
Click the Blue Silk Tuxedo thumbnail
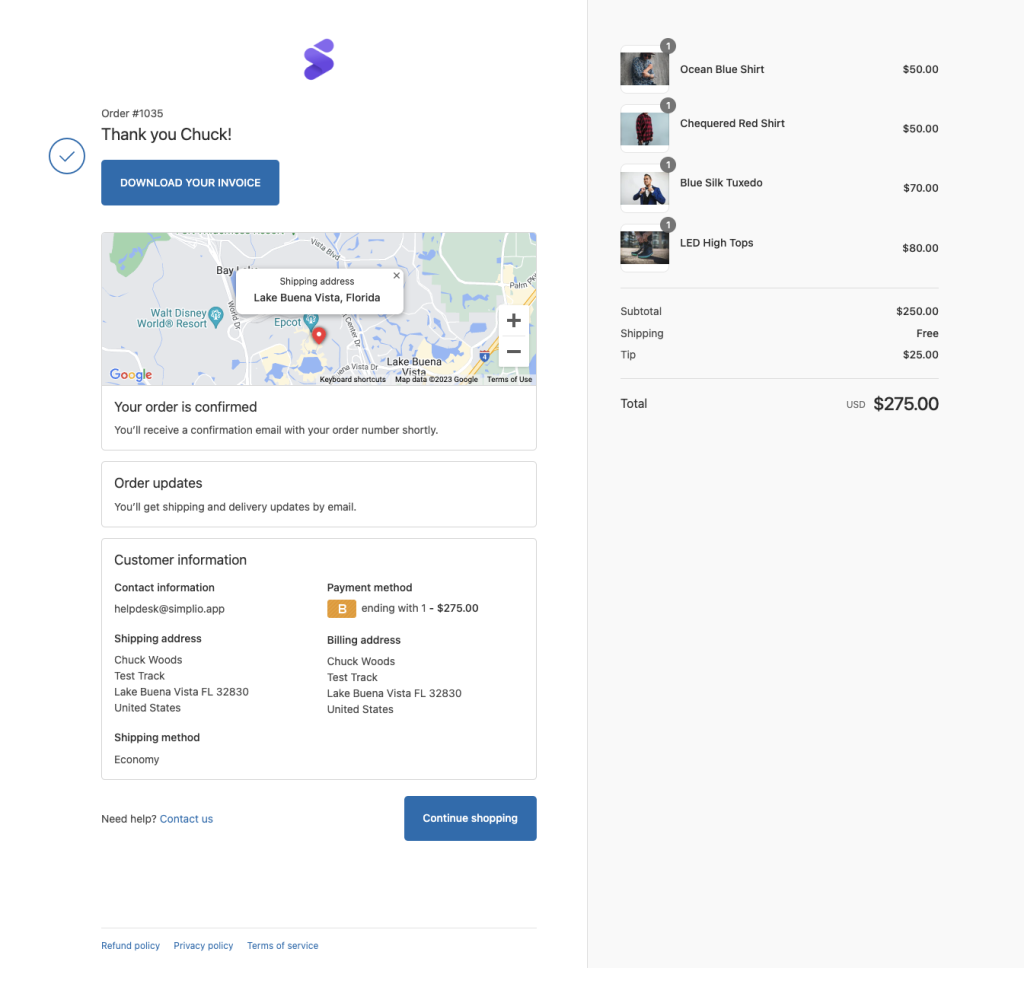[x=644, y=187]
